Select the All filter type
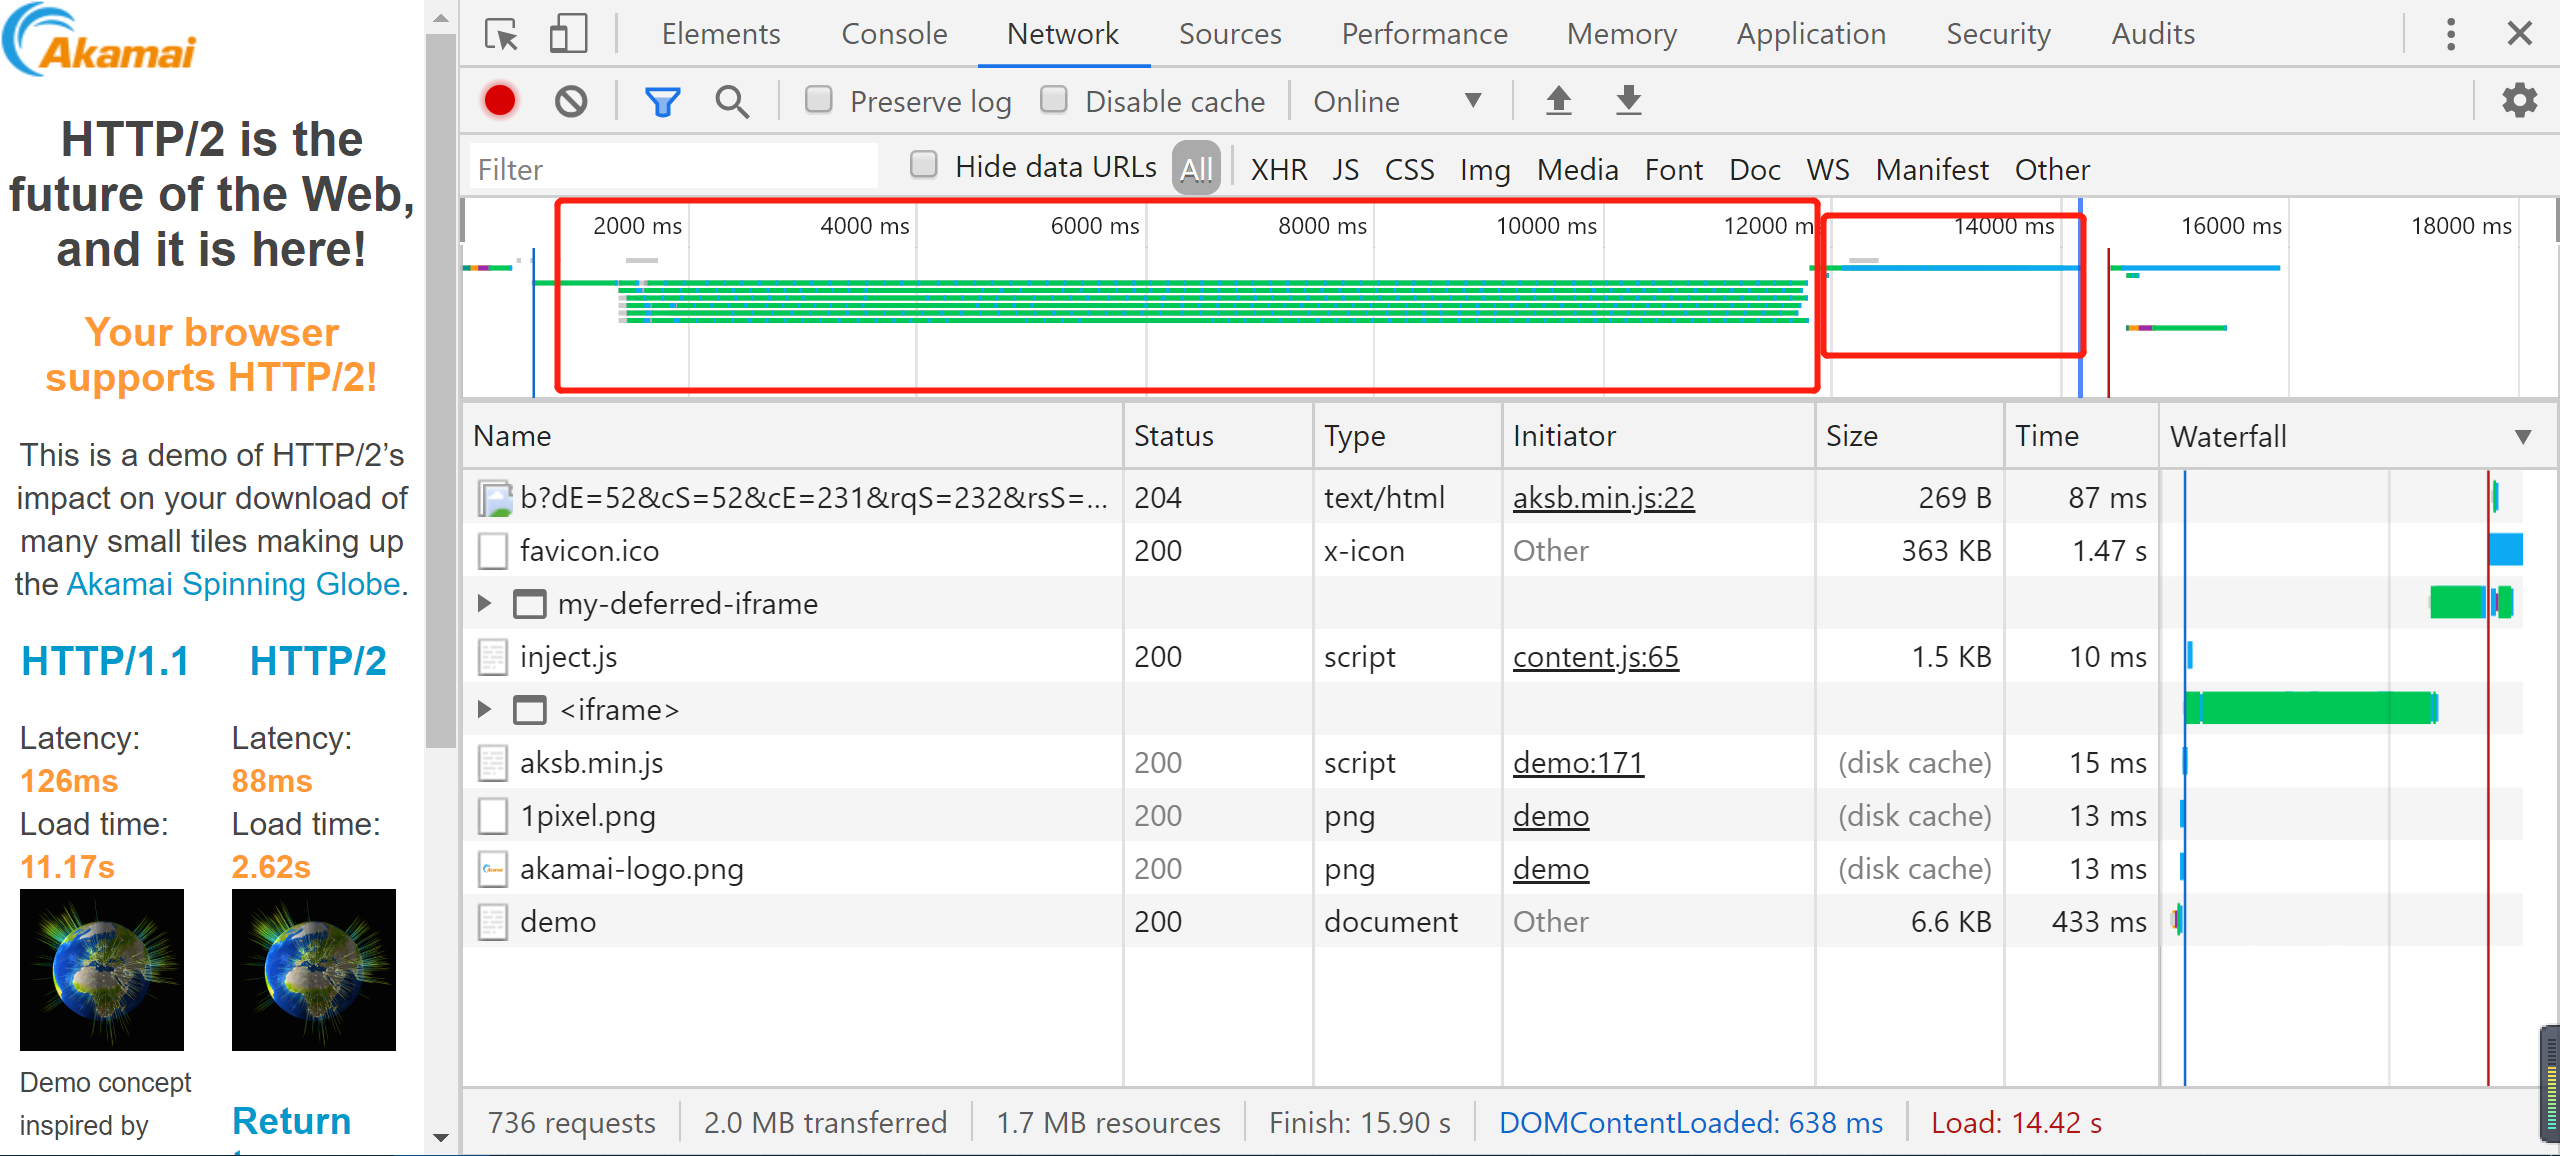The height and width of the screenshot is (1156, 2560). click(1196, 168)
